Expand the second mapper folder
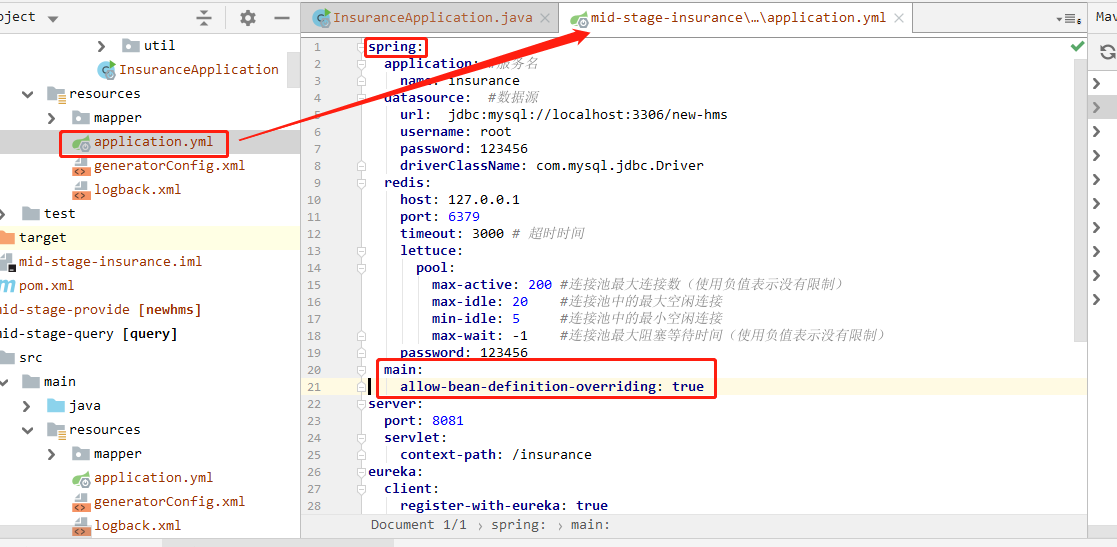 pyautogui.click(x=51, y=454)
